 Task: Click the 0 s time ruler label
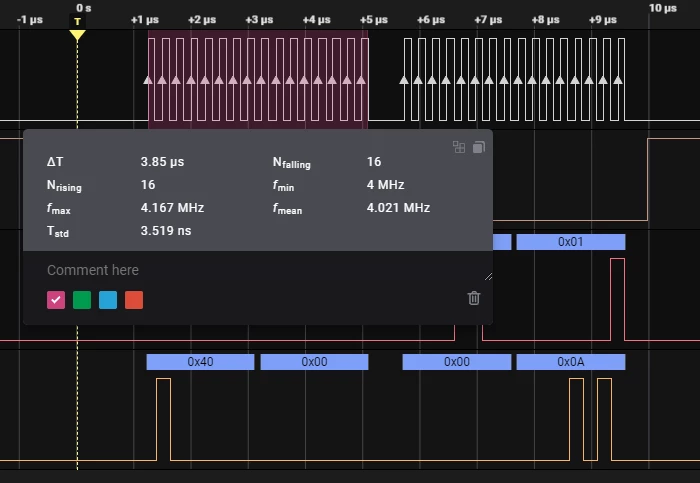pyautogui.click(x=83, y=8)
